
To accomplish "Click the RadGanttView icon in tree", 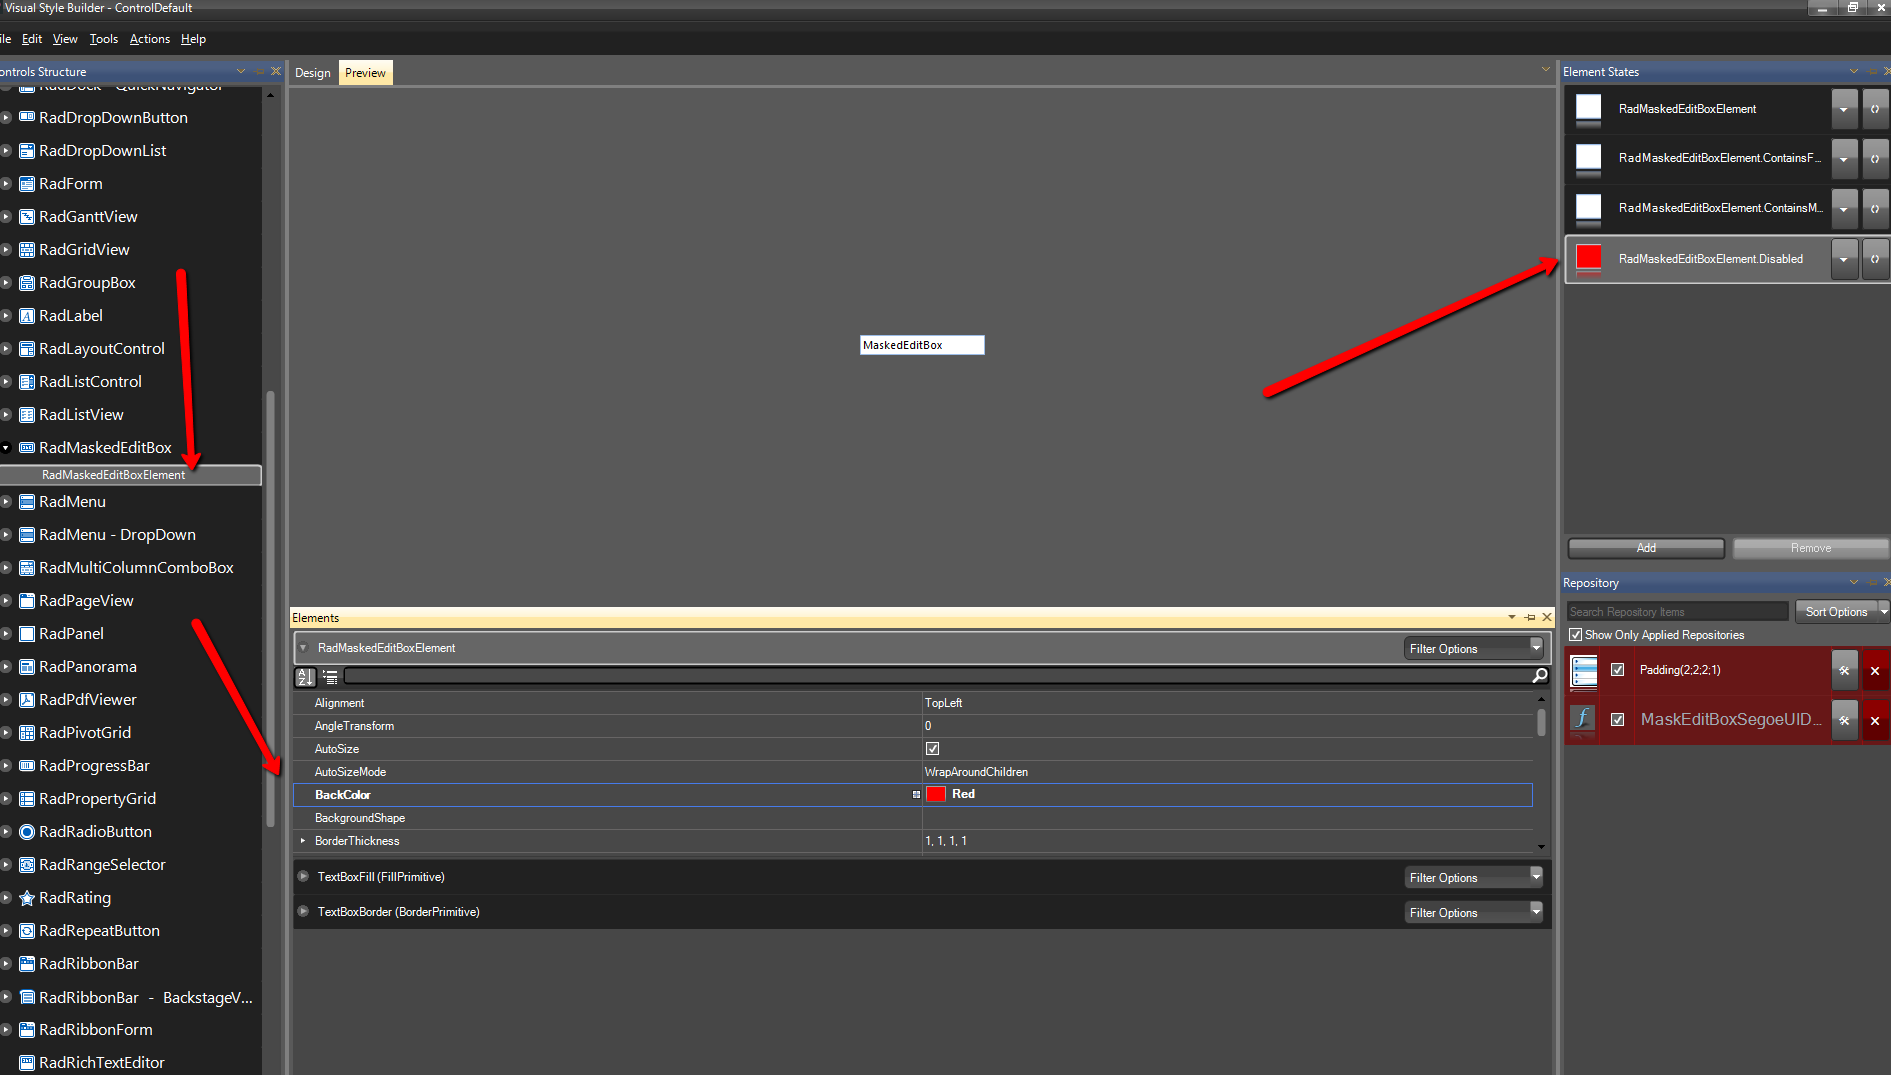I will (27, 217).
